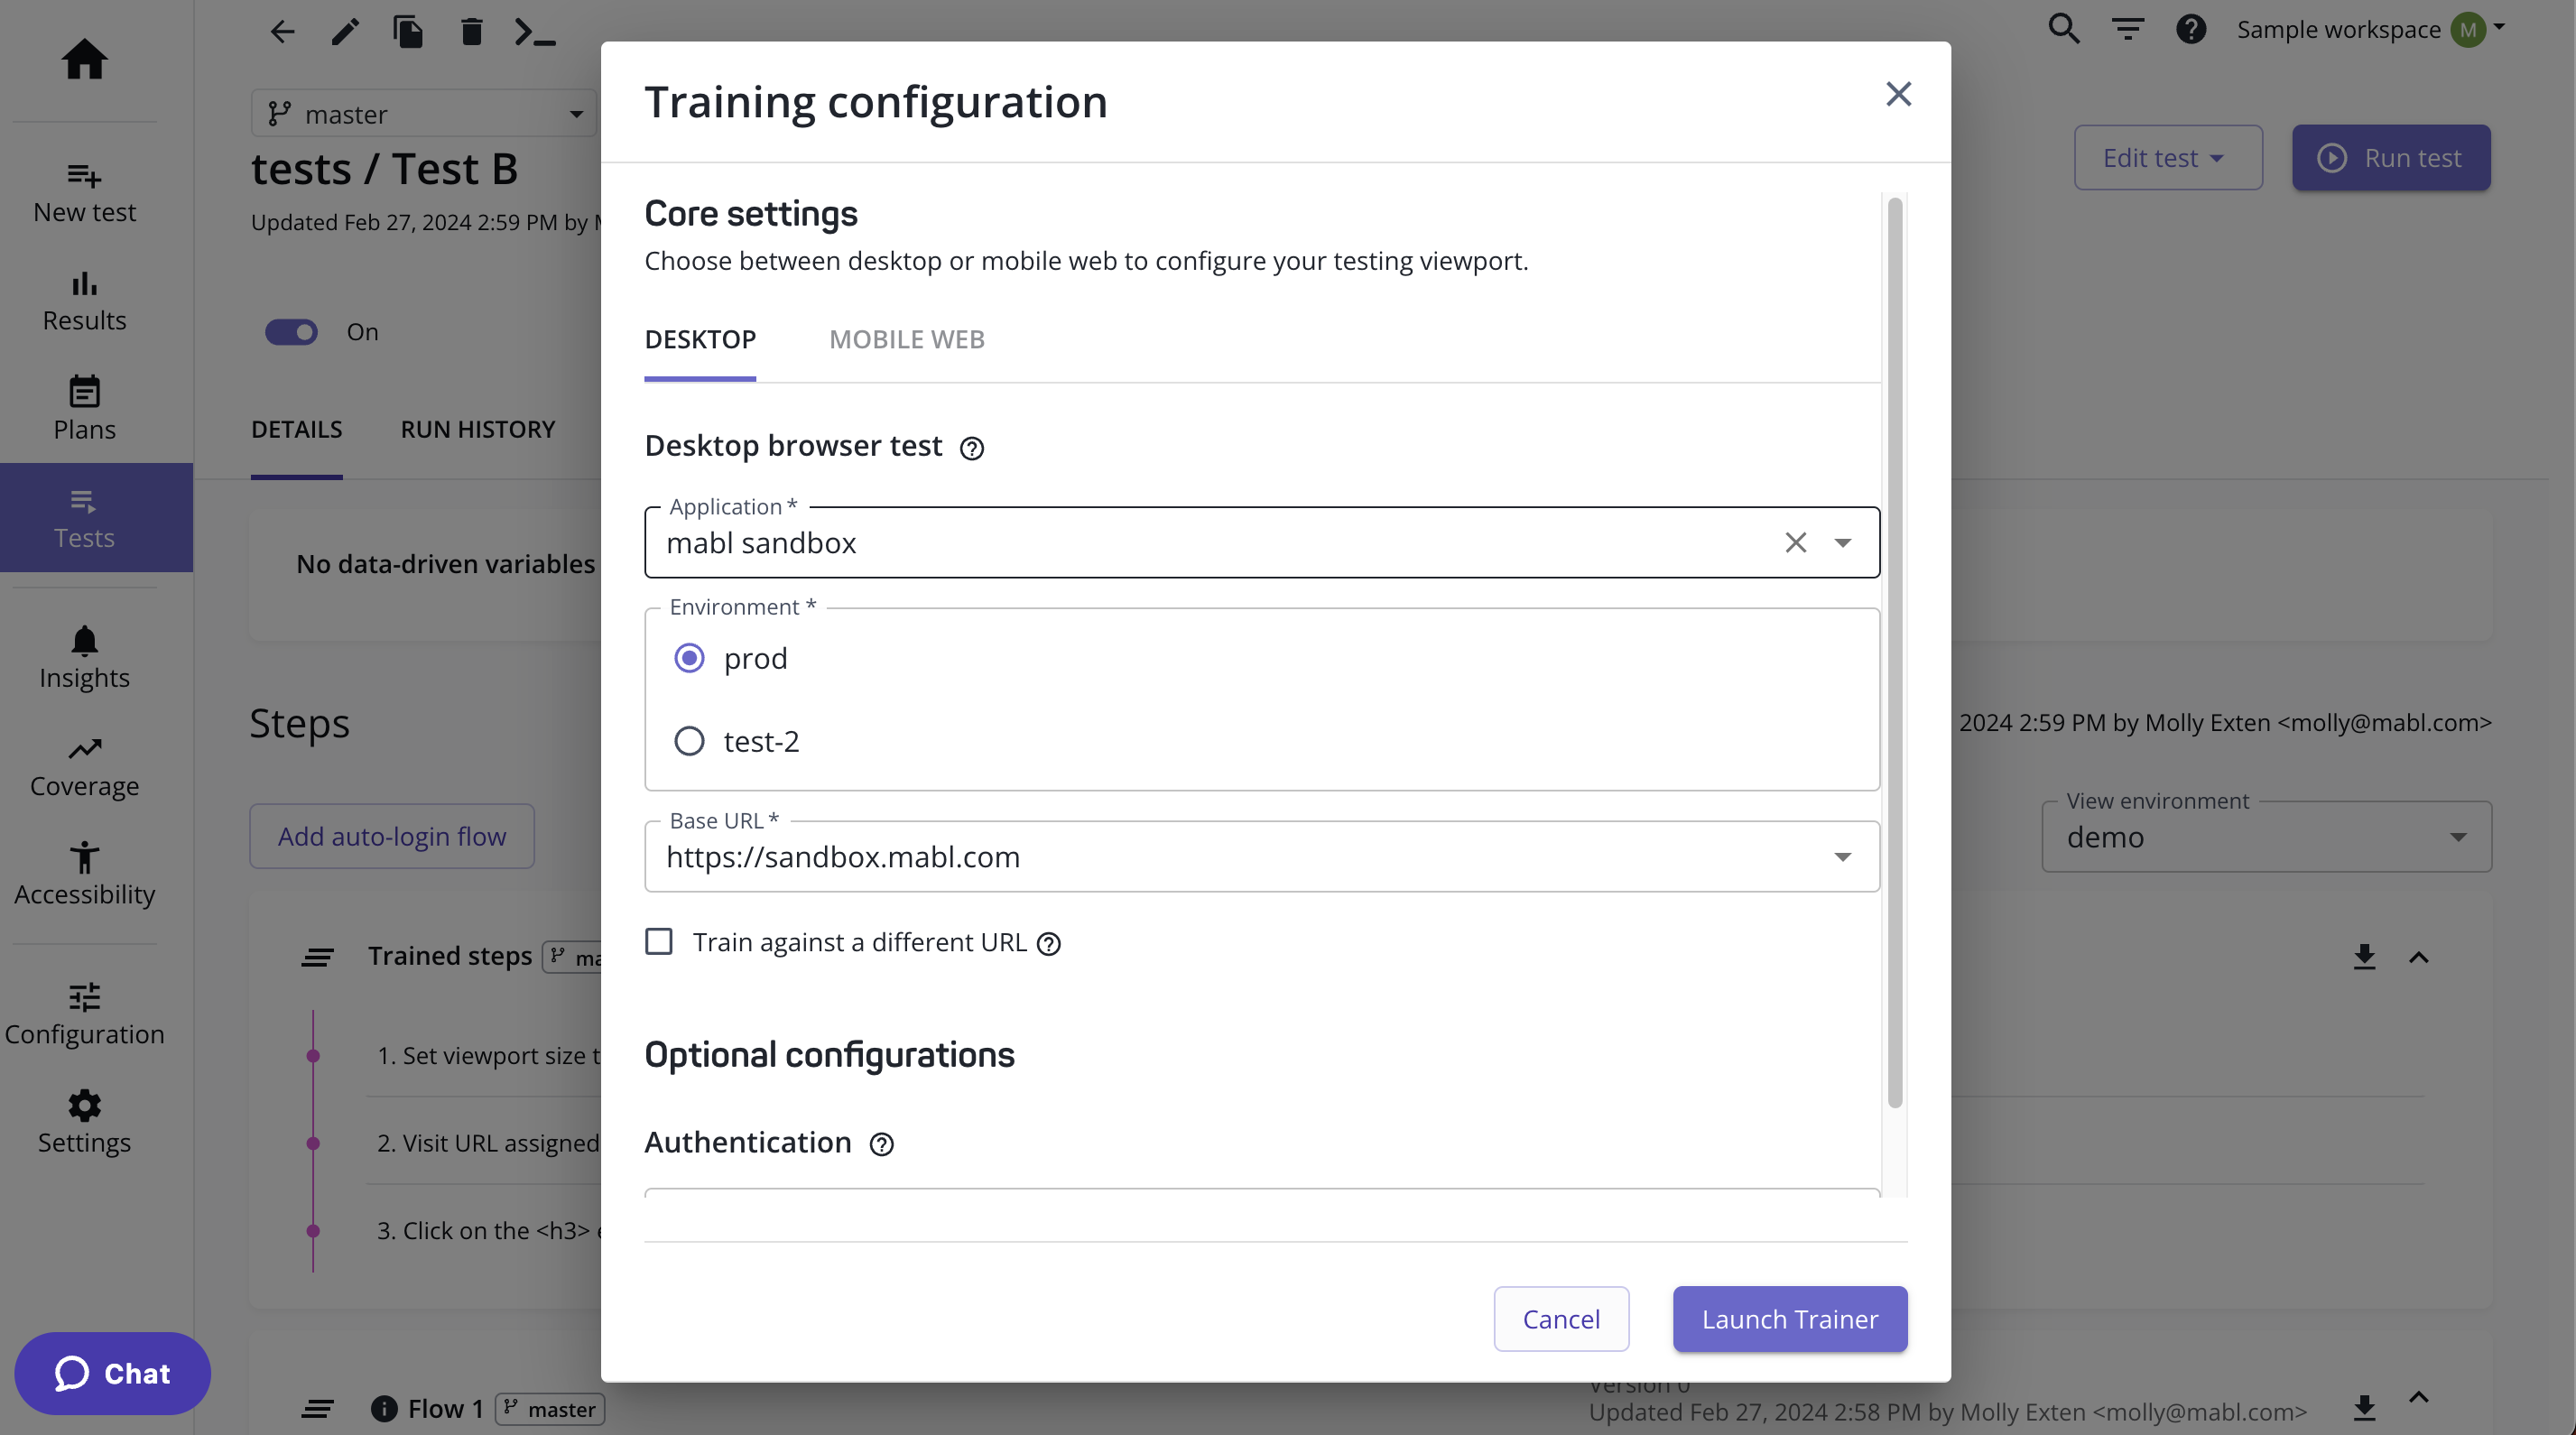Click the Launch Trainer button
The width and height of the screenshot is (2576, 1435).
[x=1789, y=1319]
